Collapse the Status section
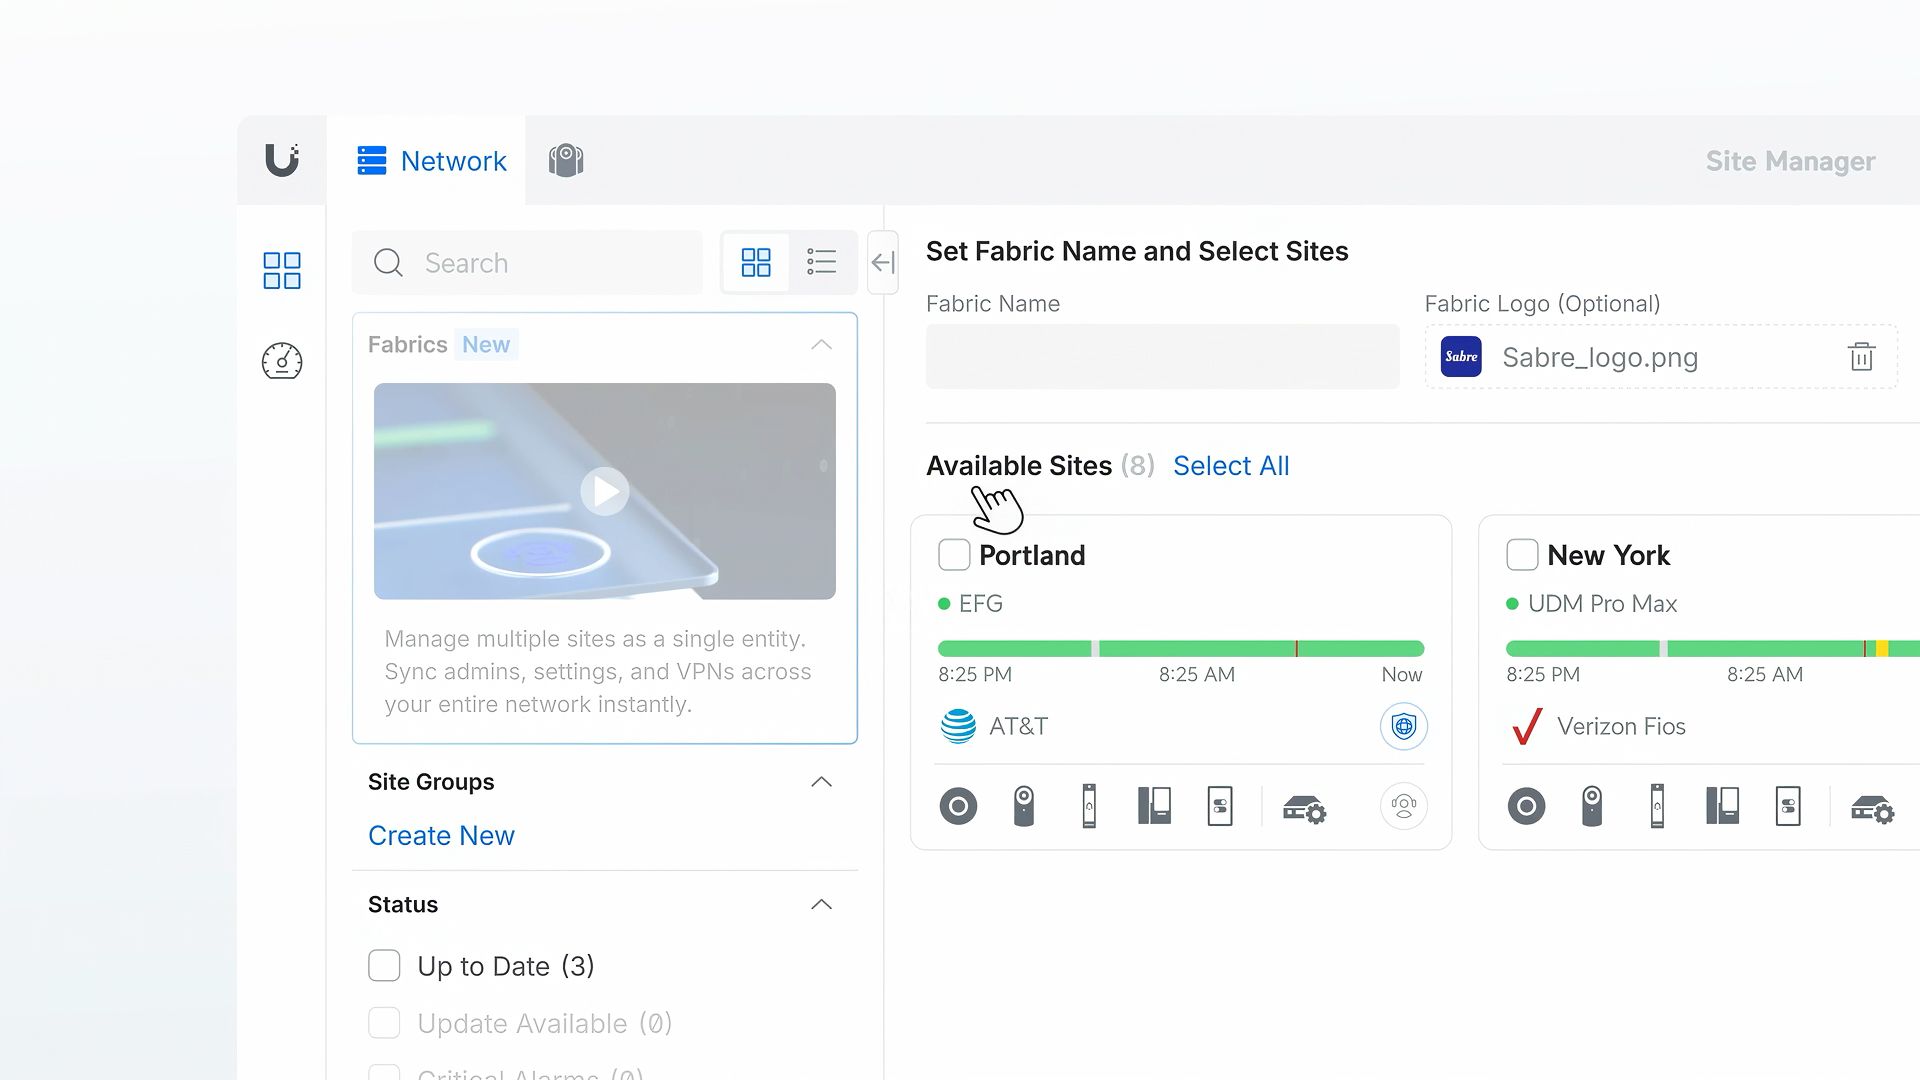1920x1080 pixels. [x=821, y=904]
